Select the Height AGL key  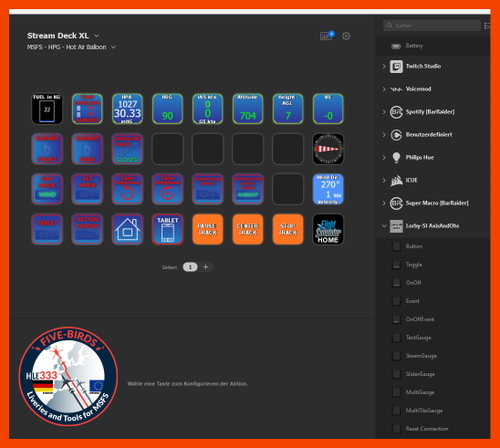[288, 109]
